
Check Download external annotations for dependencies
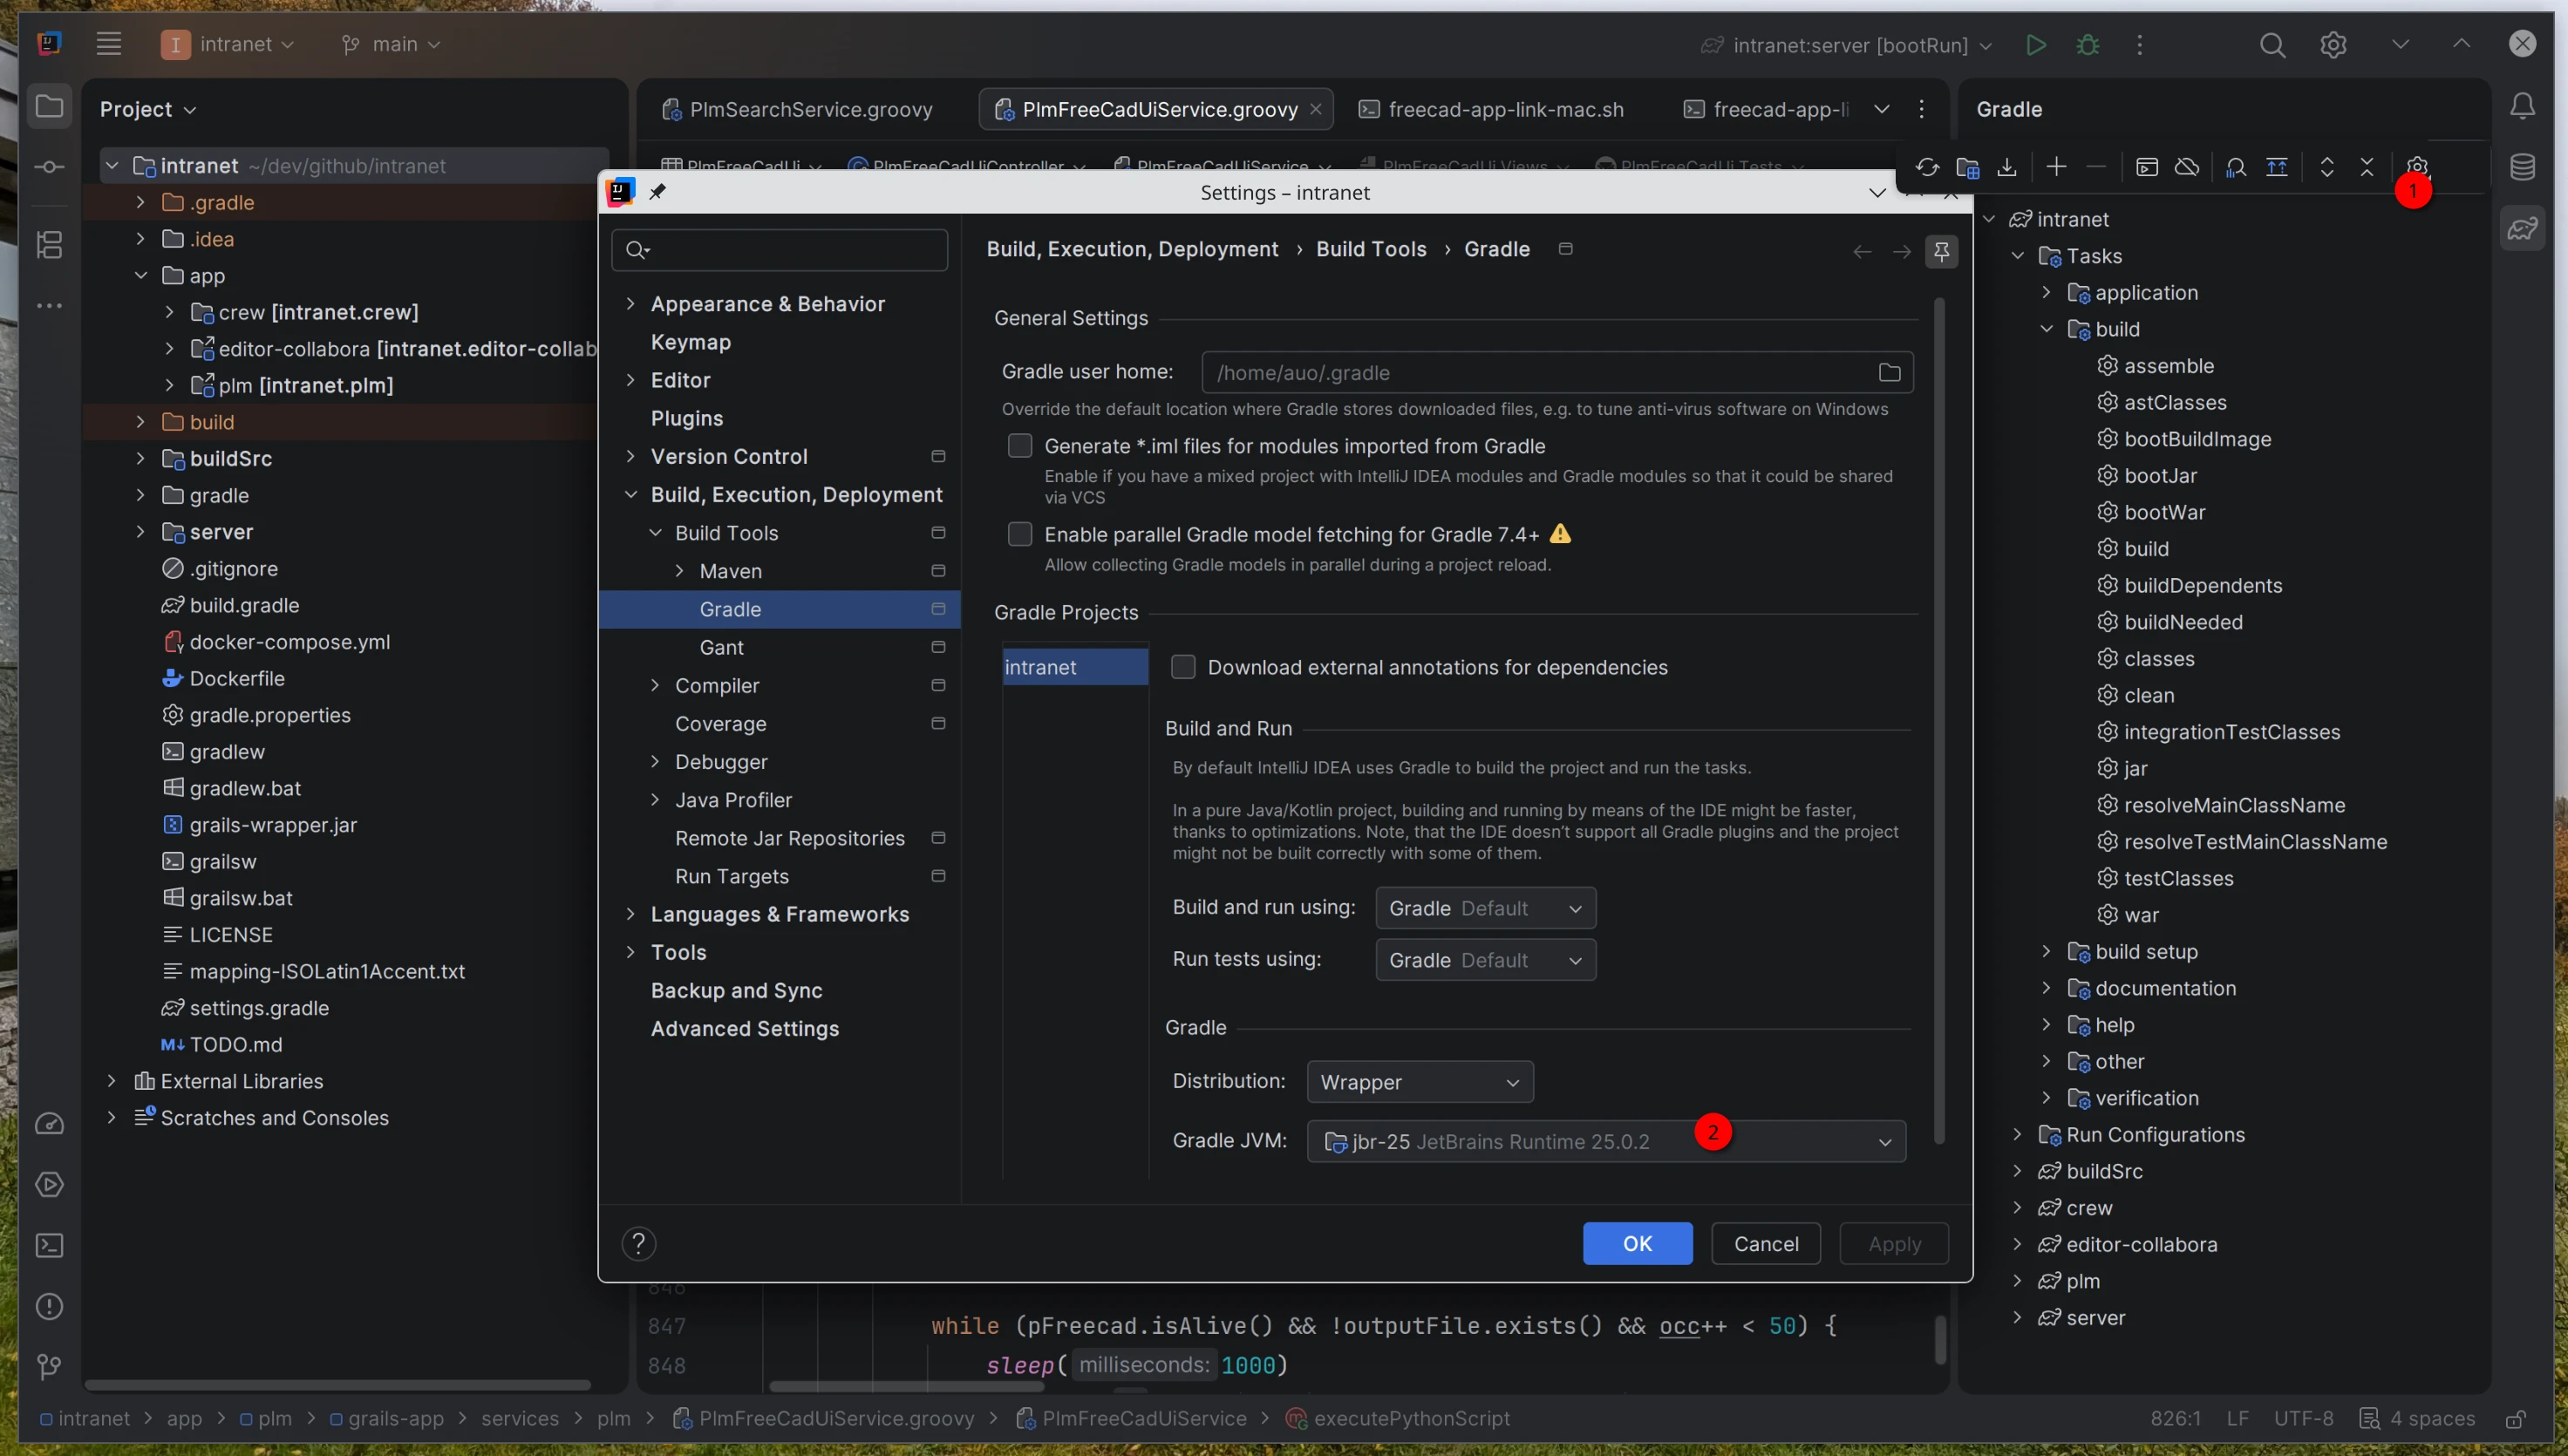[1183, 666]
